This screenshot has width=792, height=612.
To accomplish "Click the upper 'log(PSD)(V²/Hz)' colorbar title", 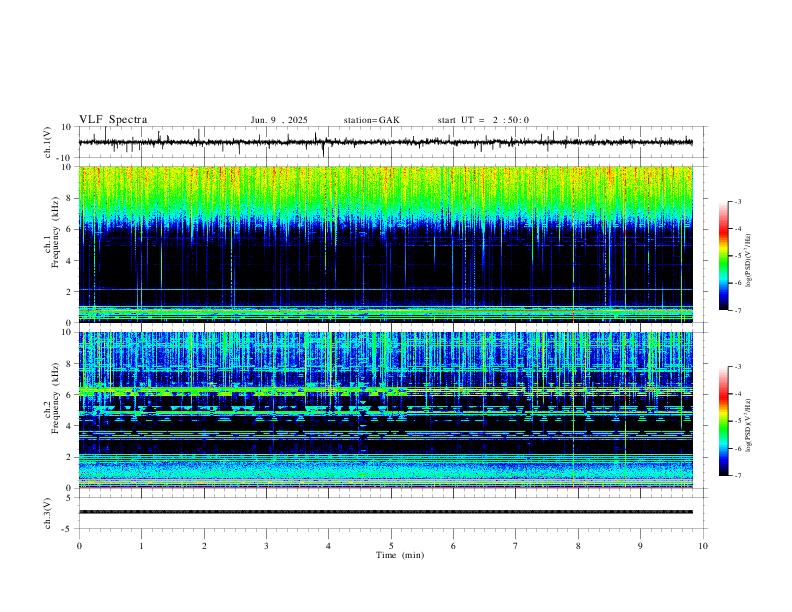I will pyautogui.click(x=749, y=260).
